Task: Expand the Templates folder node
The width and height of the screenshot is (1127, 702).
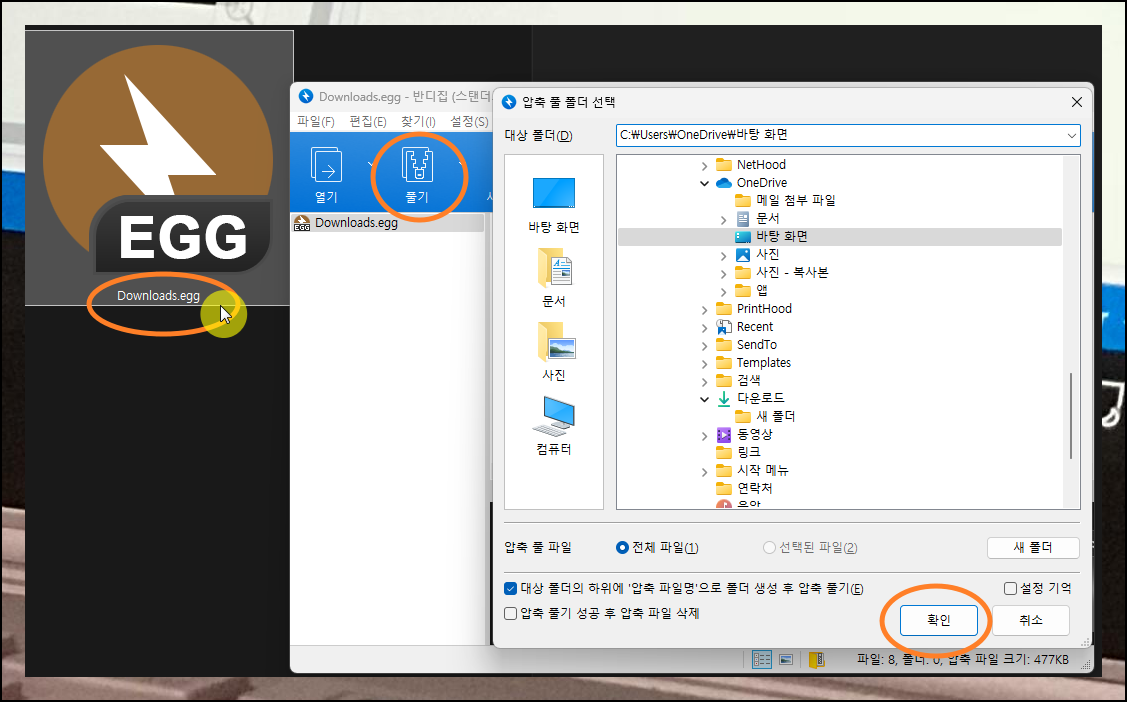Action: point(704,363)
